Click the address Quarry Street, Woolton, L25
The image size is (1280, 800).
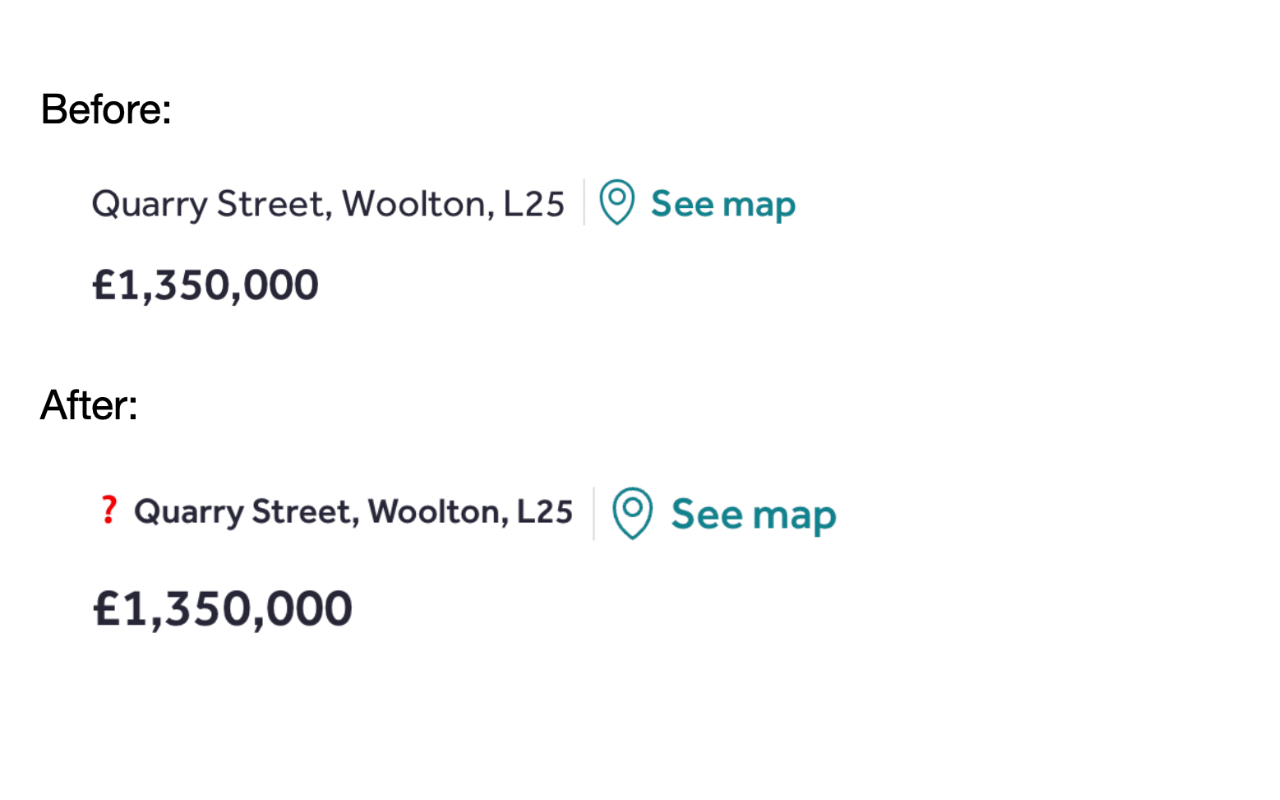coord(327,203)
